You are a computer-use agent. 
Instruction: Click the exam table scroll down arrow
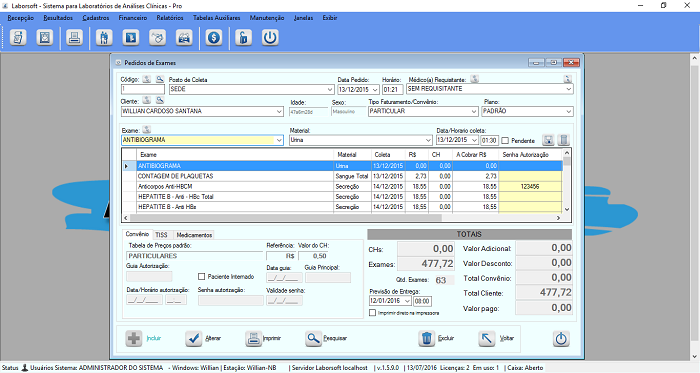point(567,209)
